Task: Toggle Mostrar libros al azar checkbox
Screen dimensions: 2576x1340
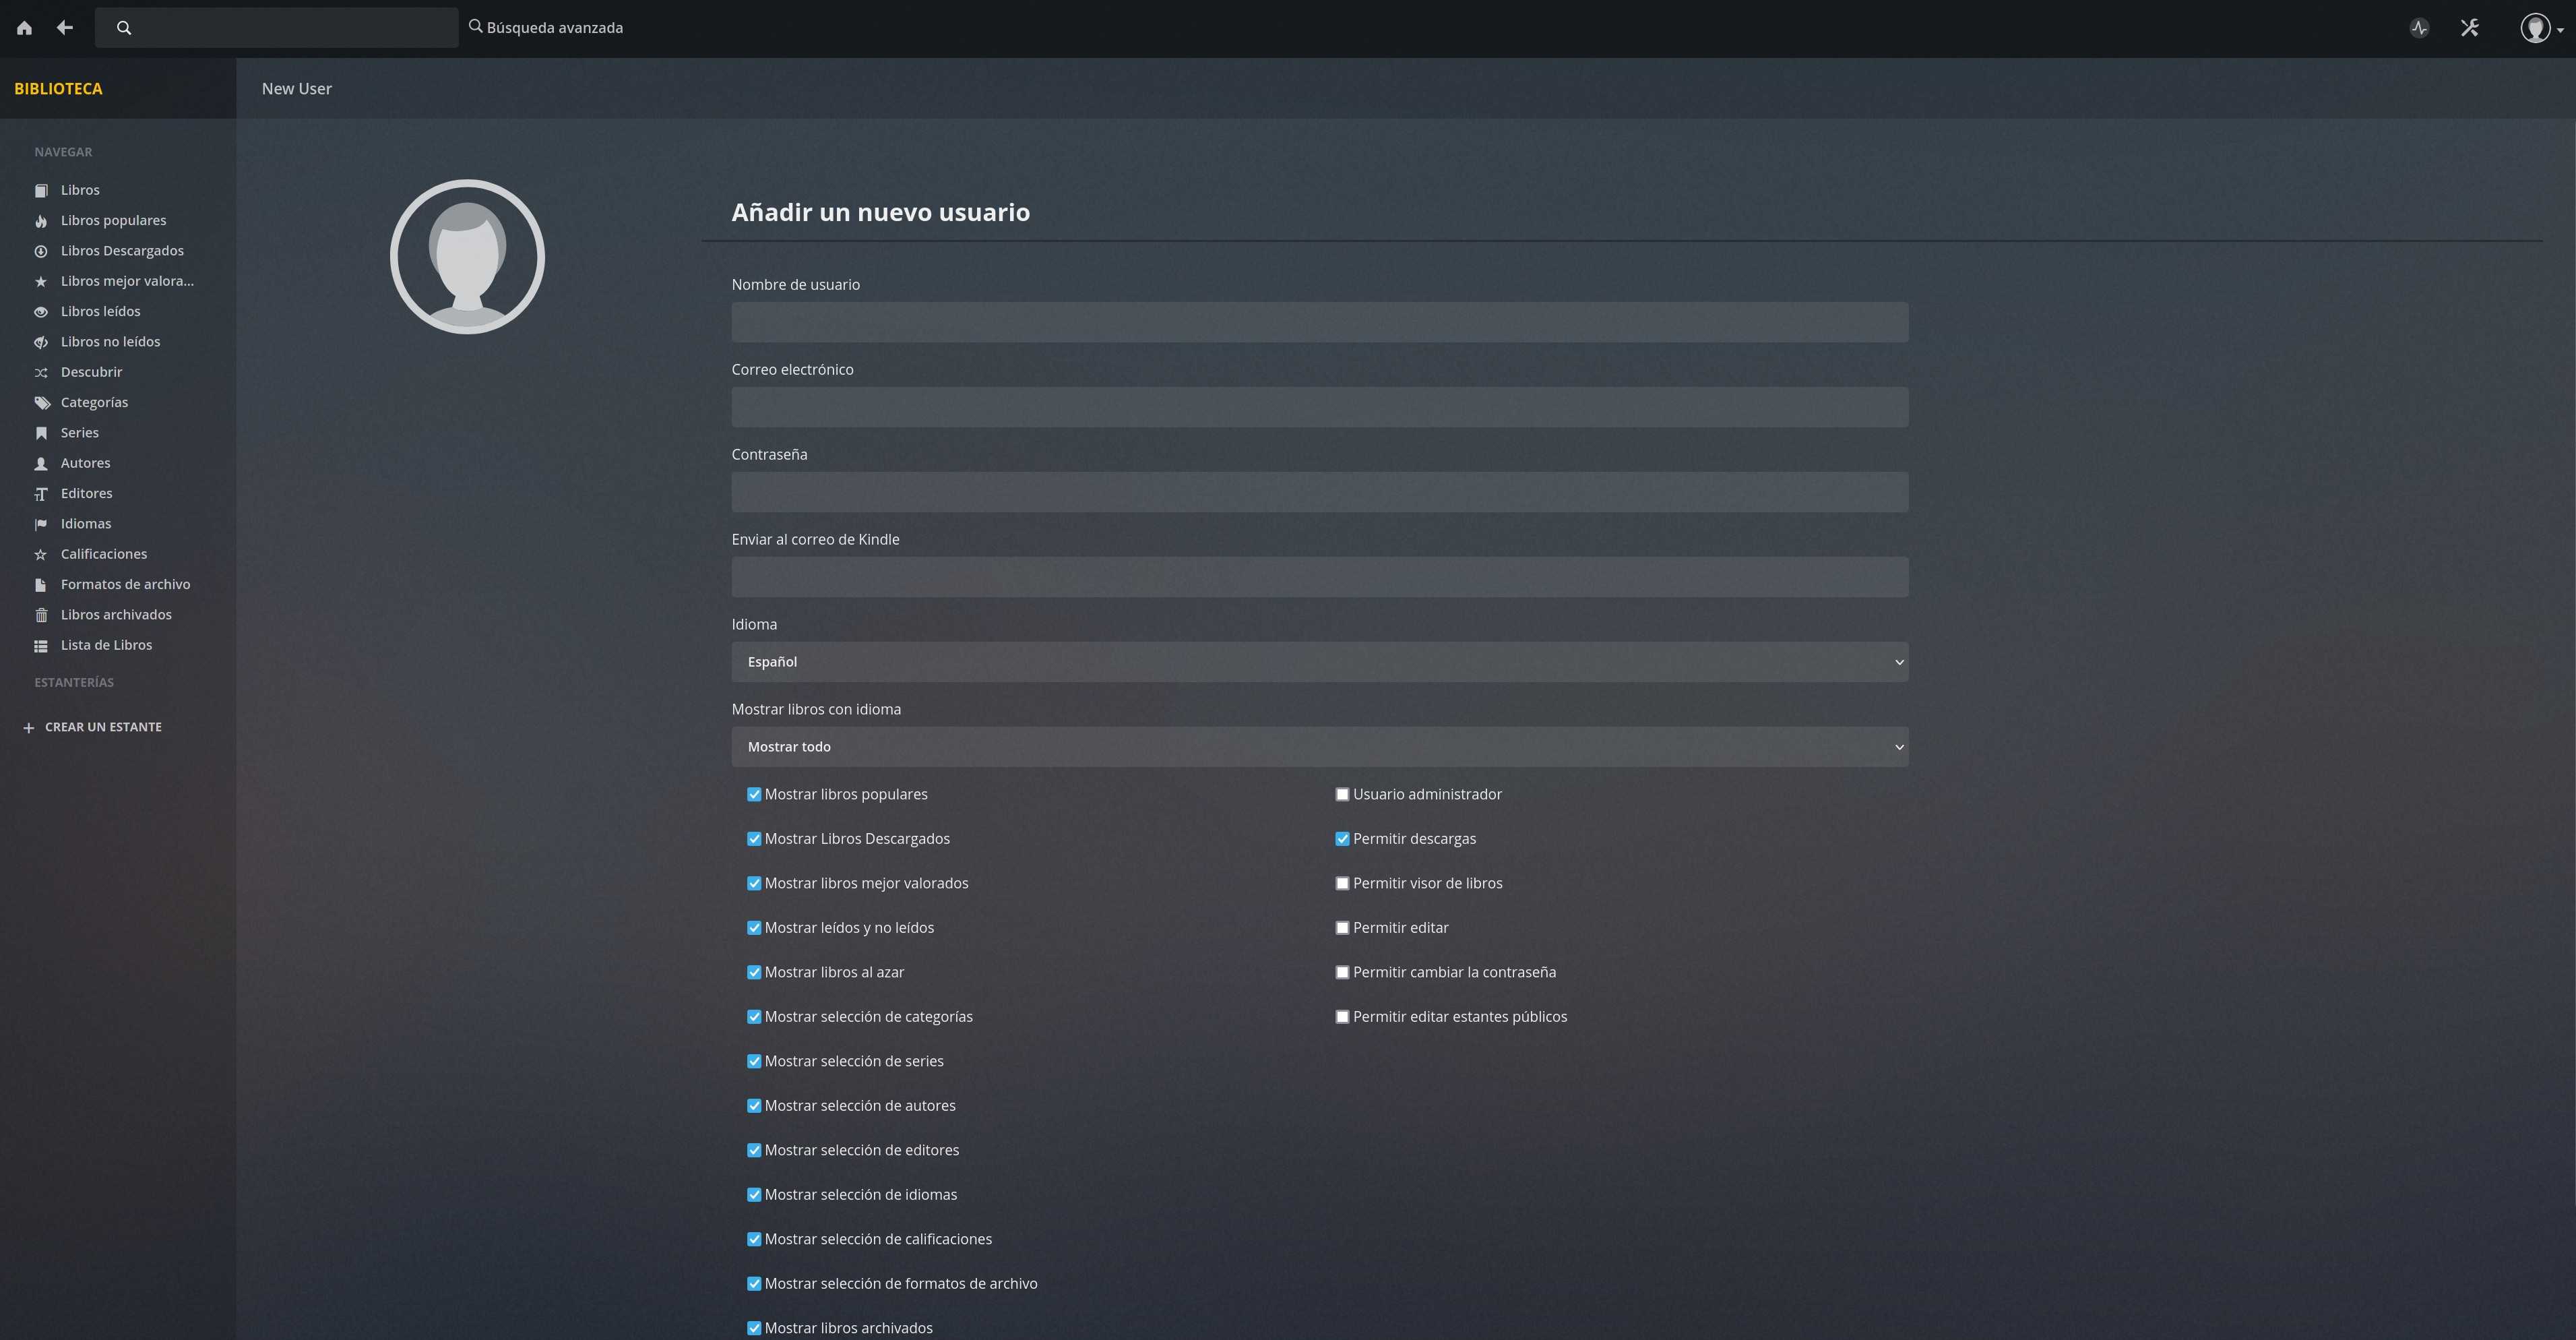Action: pyautogui.click(x=754, y=973)
